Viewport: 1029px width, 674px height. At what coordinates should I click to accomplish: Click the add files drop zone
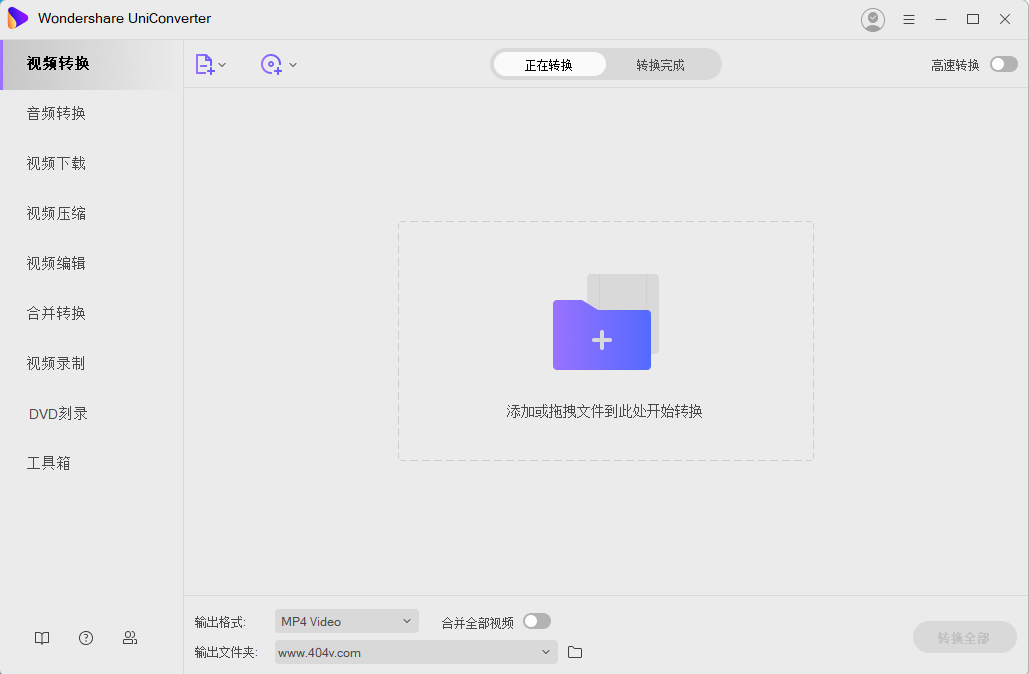point(602,340)
